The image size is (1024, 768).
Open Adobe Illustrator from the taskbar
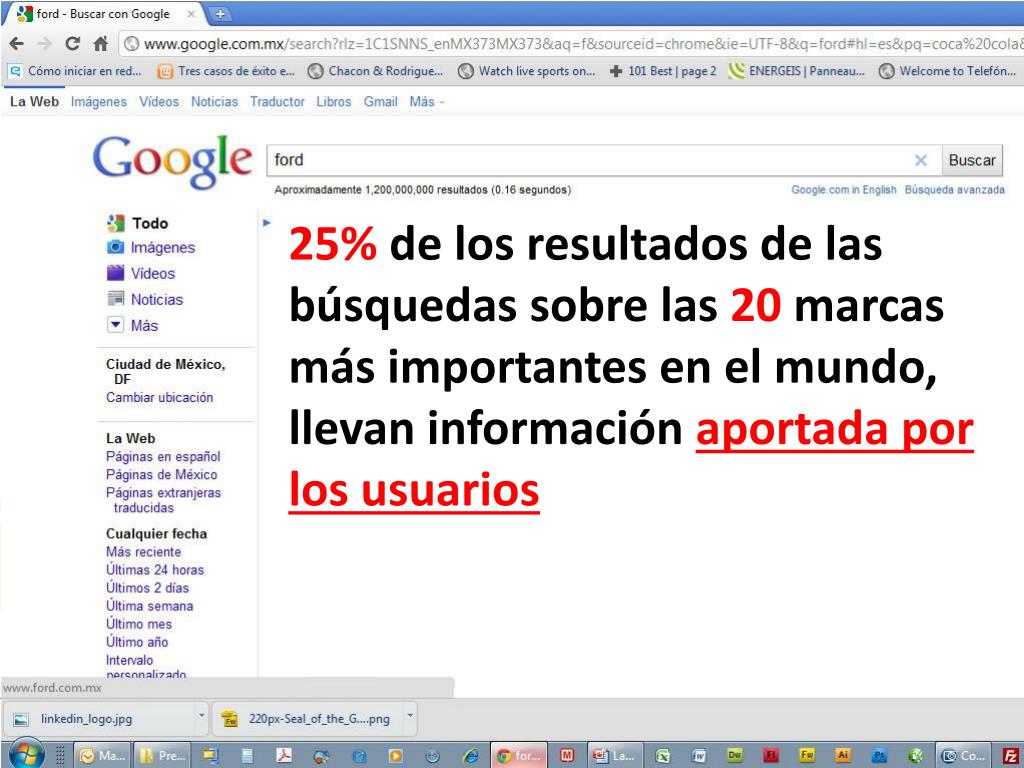click(843, 756)
